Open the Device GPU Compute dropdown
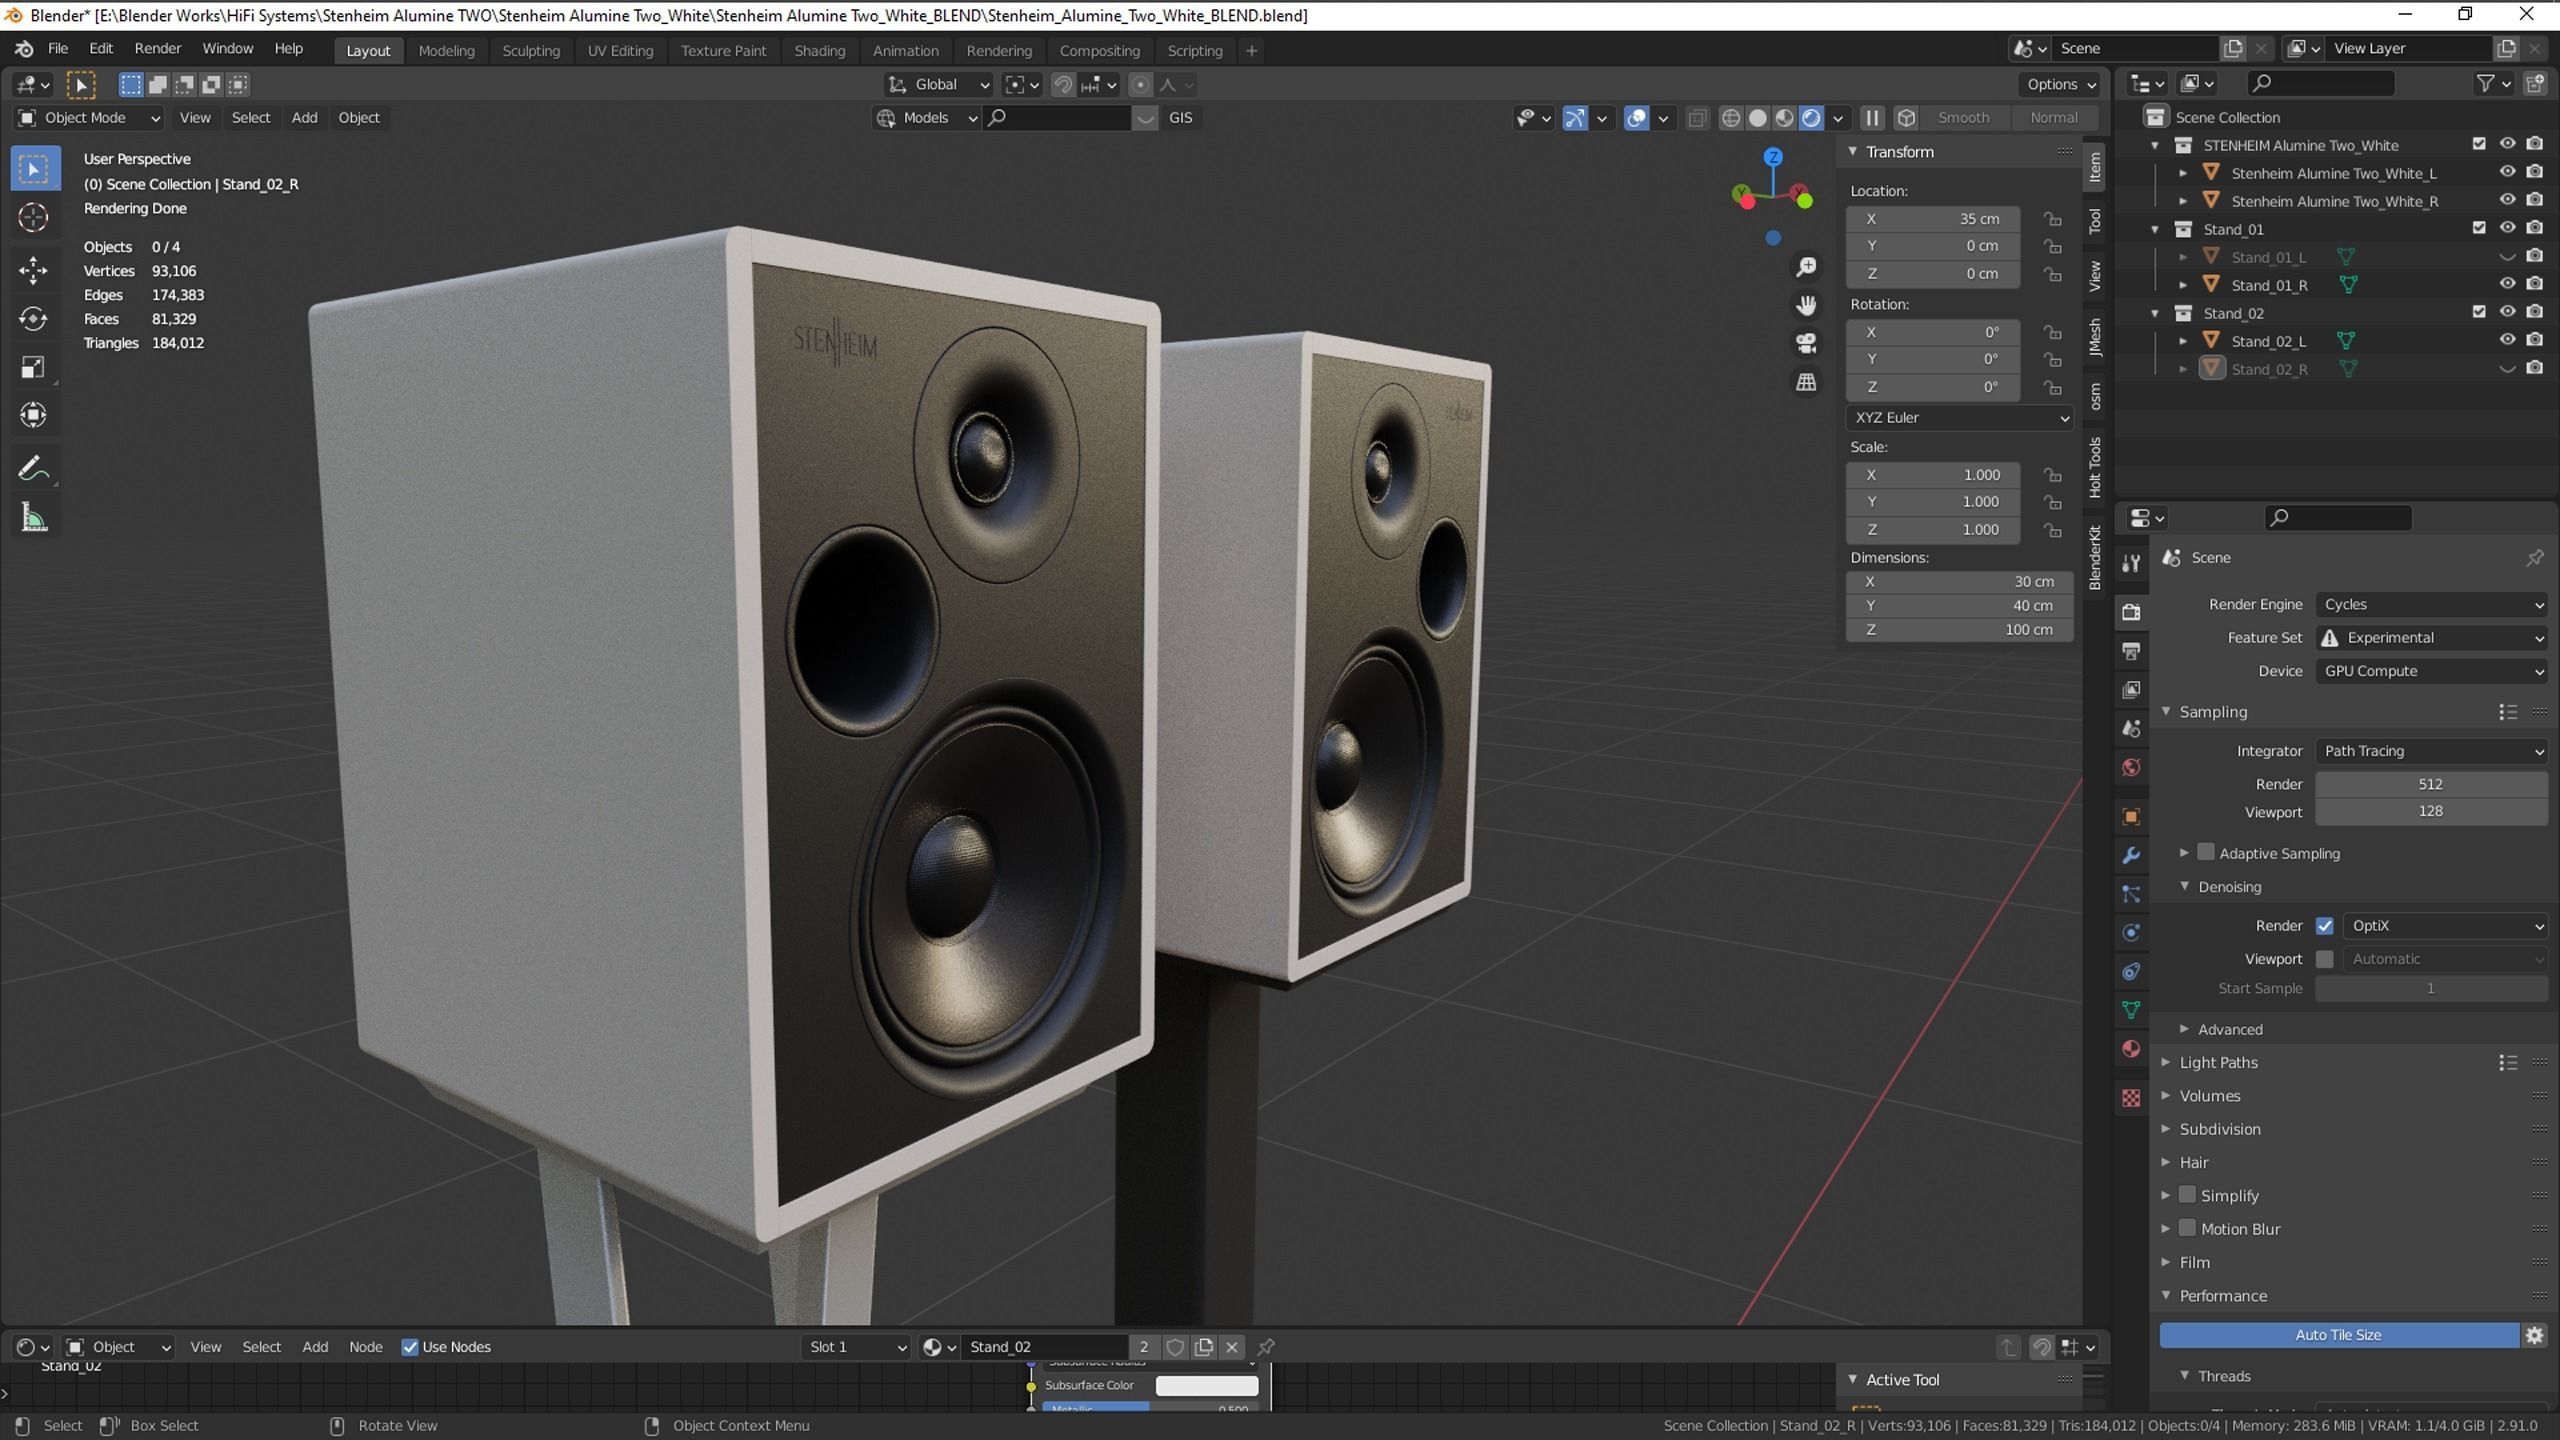The image size is (2560, 1440). tap(2431, 671)
